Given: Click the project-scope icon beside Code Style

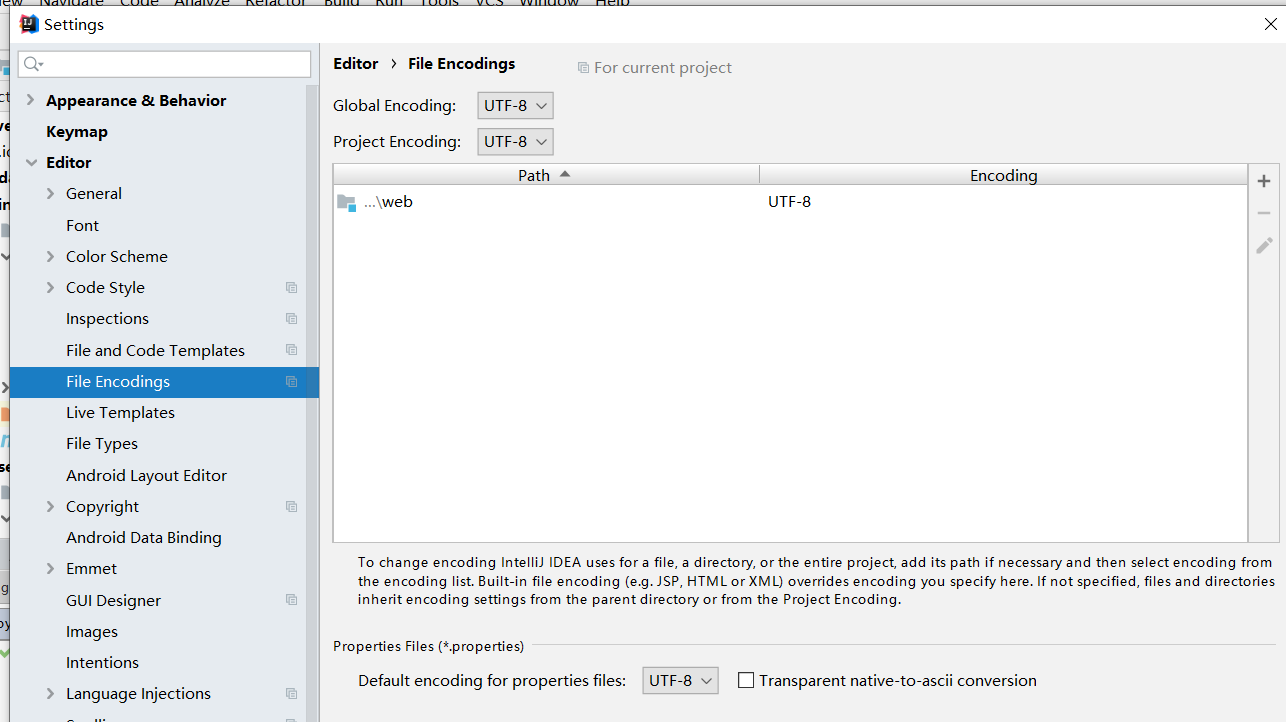Looking at the screenshot, I should [x=291, y=288].
